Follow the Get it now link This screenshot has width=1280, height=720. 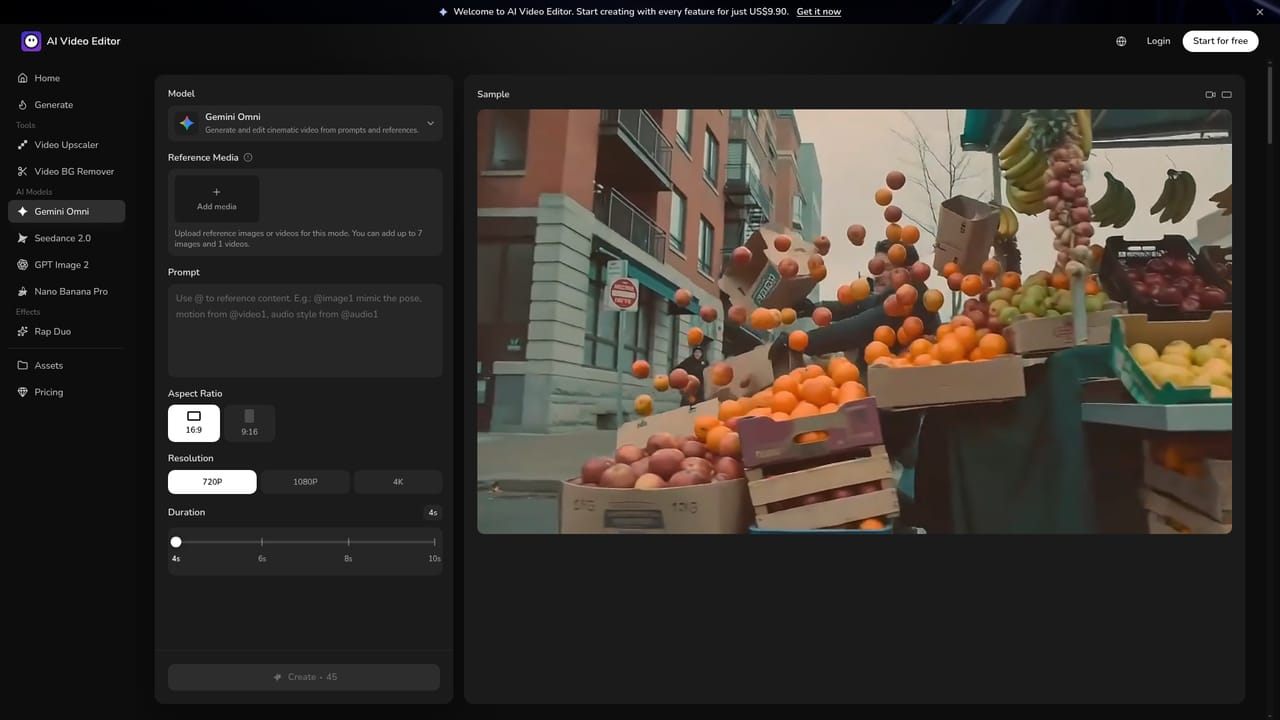[x=819, y=12]
